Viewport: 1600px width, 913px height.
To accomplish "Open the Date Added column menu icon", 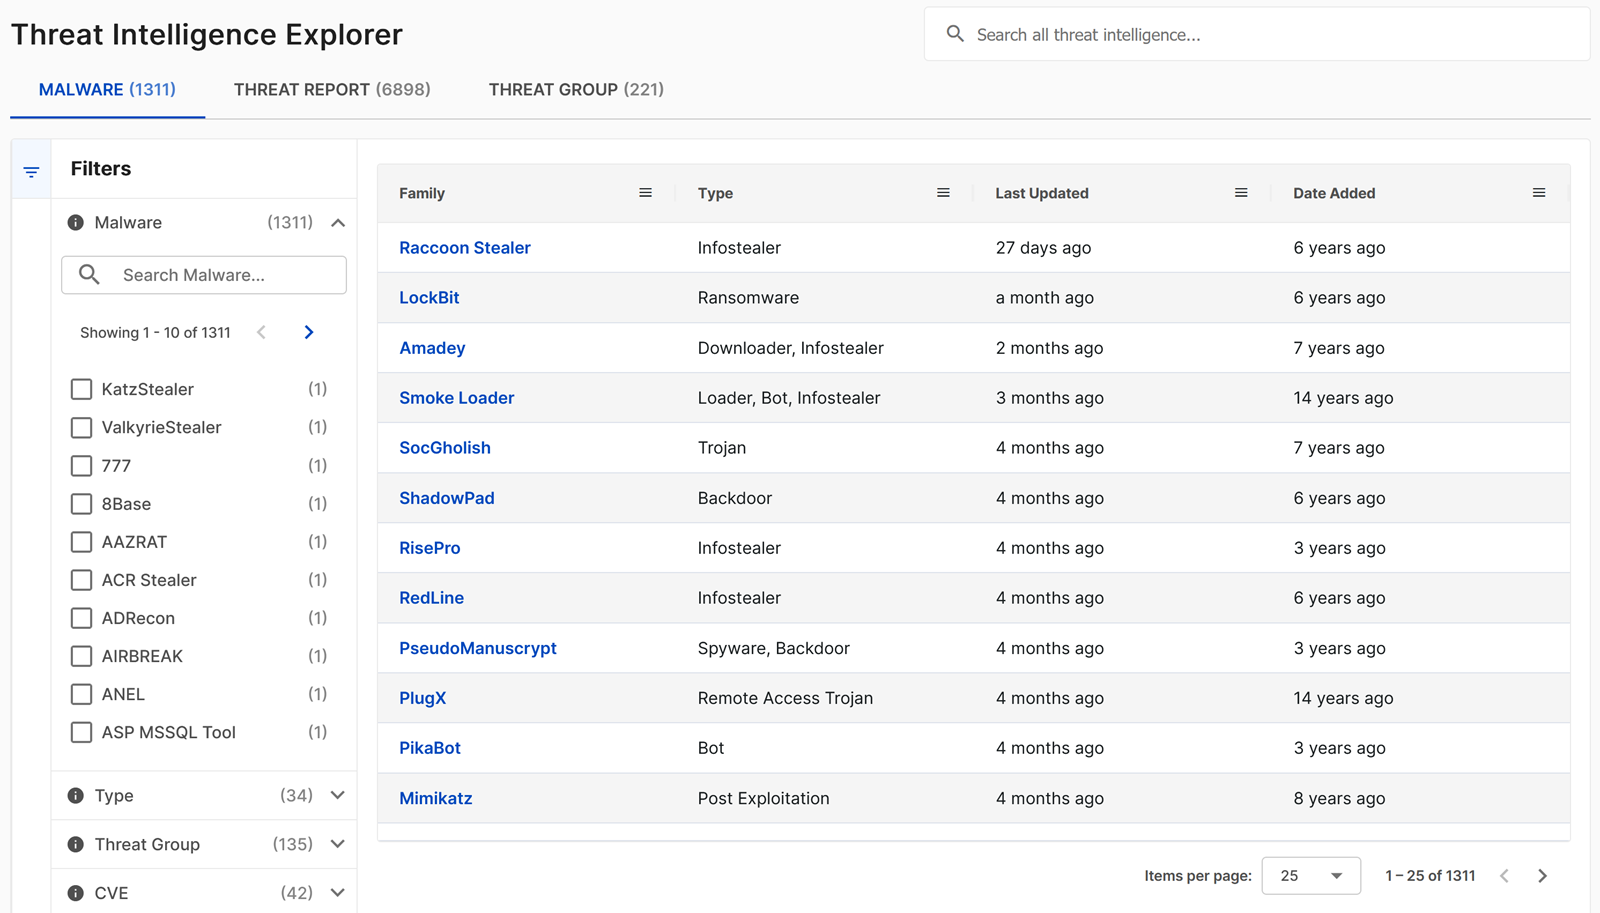I will (x=1539, y=193).
